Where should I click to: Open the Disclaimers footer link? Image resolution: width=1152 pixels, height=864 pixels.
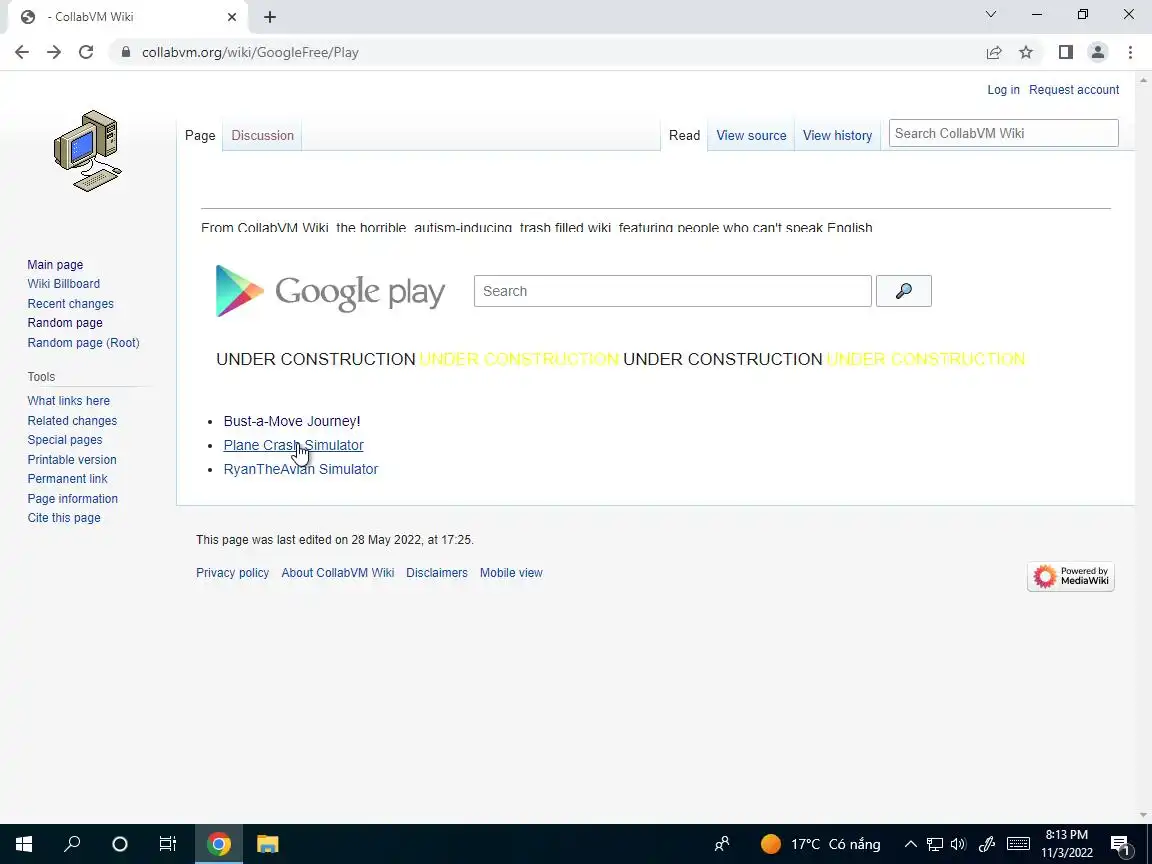click(x=436, y=573)
